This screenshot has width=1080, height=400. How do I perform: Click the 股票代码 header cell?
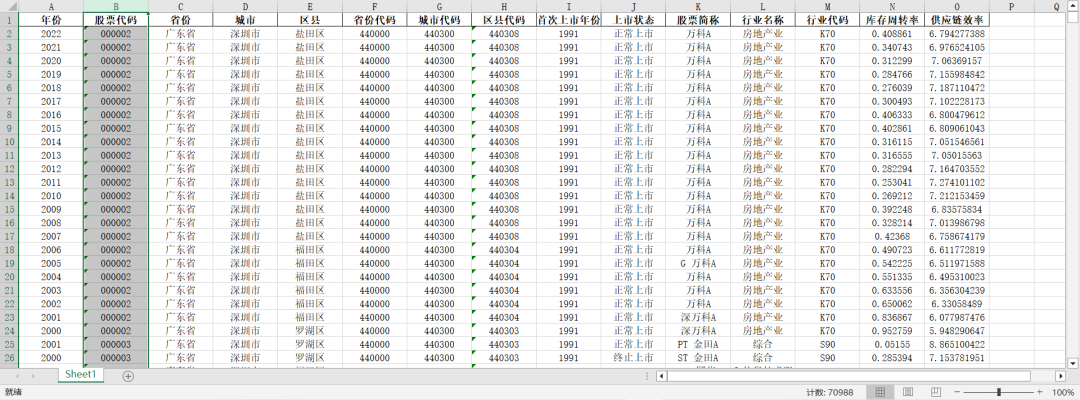116,20
